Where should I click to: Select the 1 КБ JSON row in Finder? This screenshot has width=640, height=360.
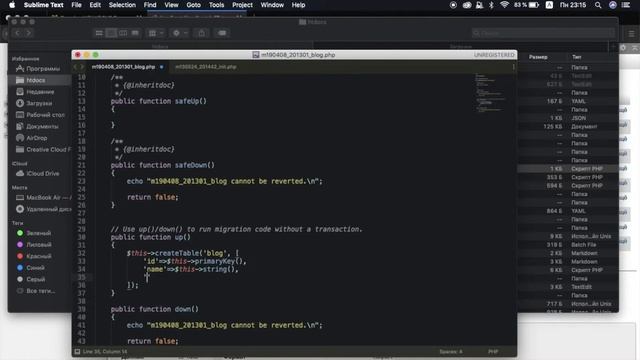click(x=567, y=118)
